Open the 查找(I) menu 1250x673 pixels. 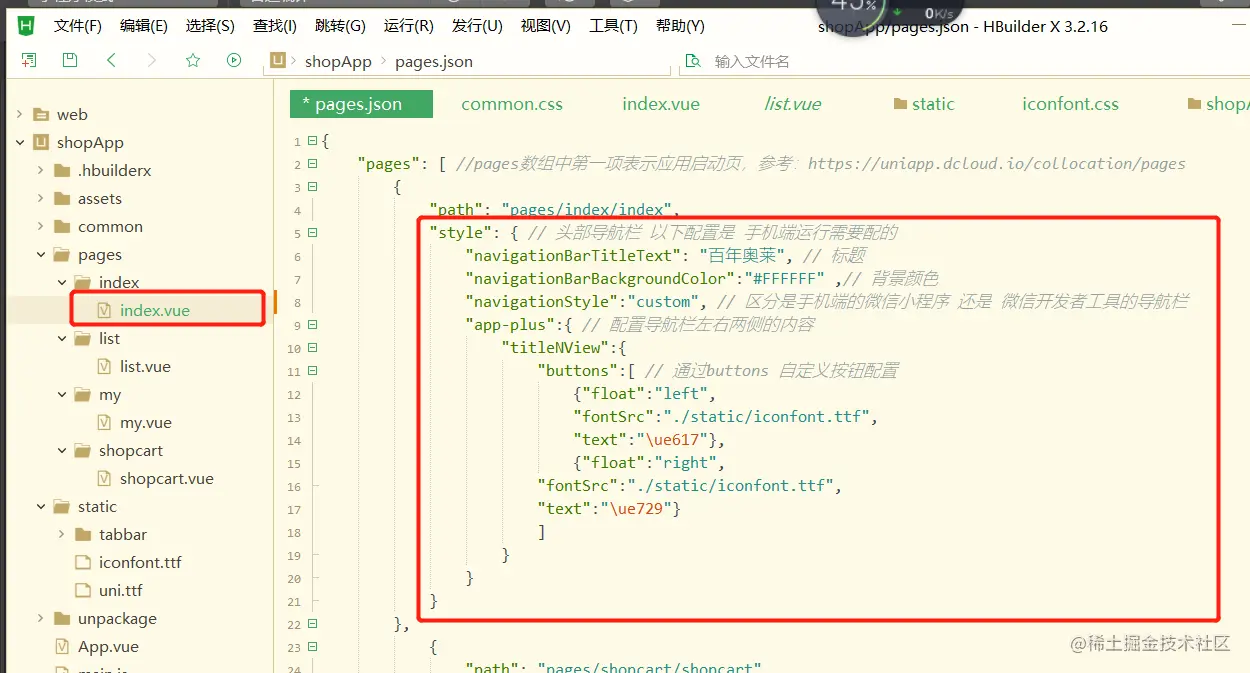coord(275,26)
